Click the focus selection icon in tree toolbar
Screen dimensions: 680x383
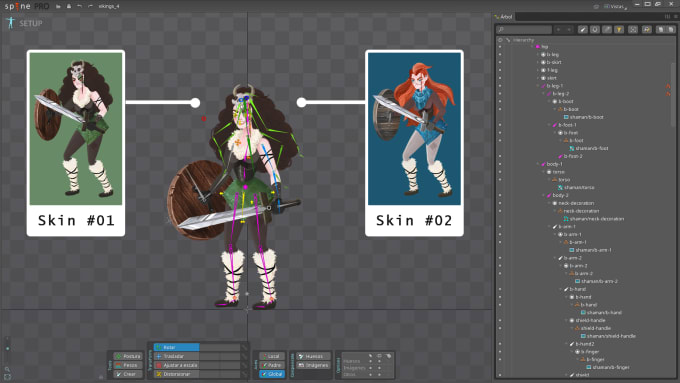tap(633, 29)
